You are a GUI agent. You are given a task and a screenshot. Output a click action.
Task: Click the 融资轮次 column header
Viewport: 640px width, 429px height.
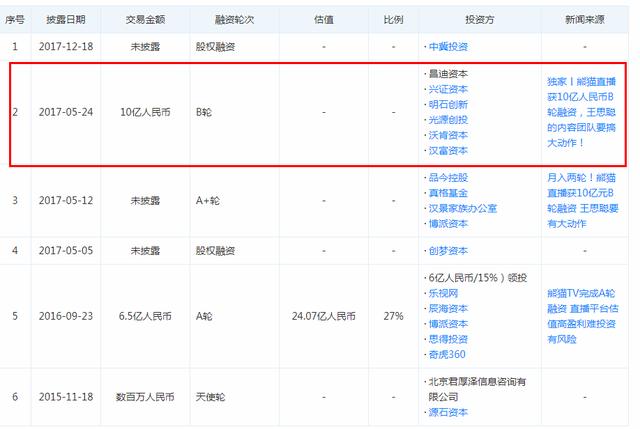234,19
